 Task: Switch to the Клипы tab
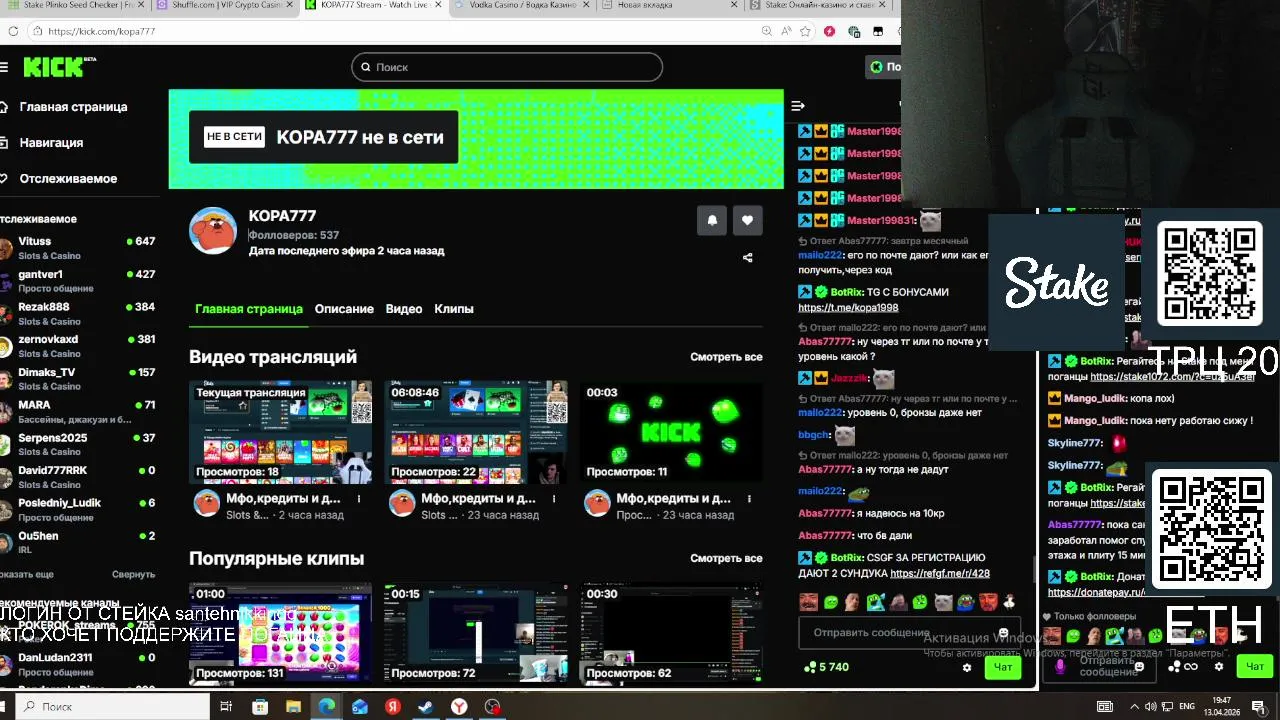point(454,309)
